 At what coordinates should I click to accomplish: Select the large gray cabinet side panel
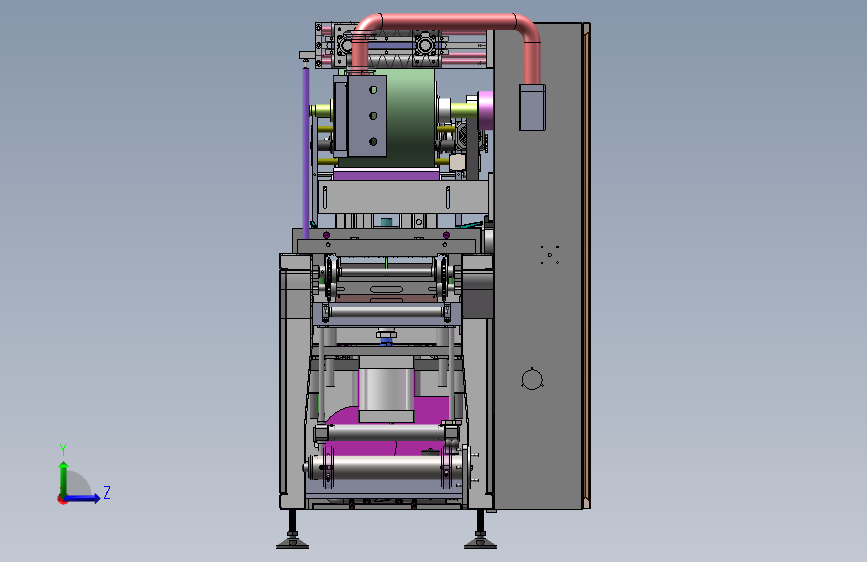tap(537, 266)
